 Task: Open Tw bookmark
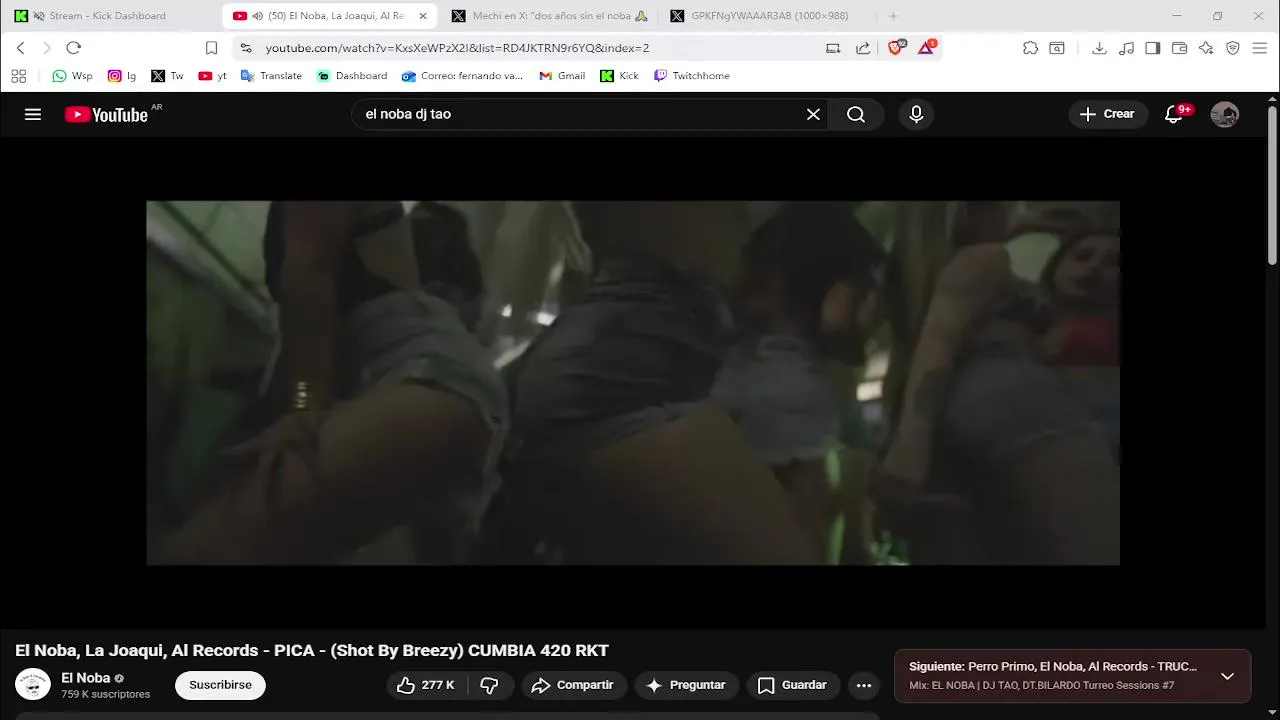[x=167, y=76]
